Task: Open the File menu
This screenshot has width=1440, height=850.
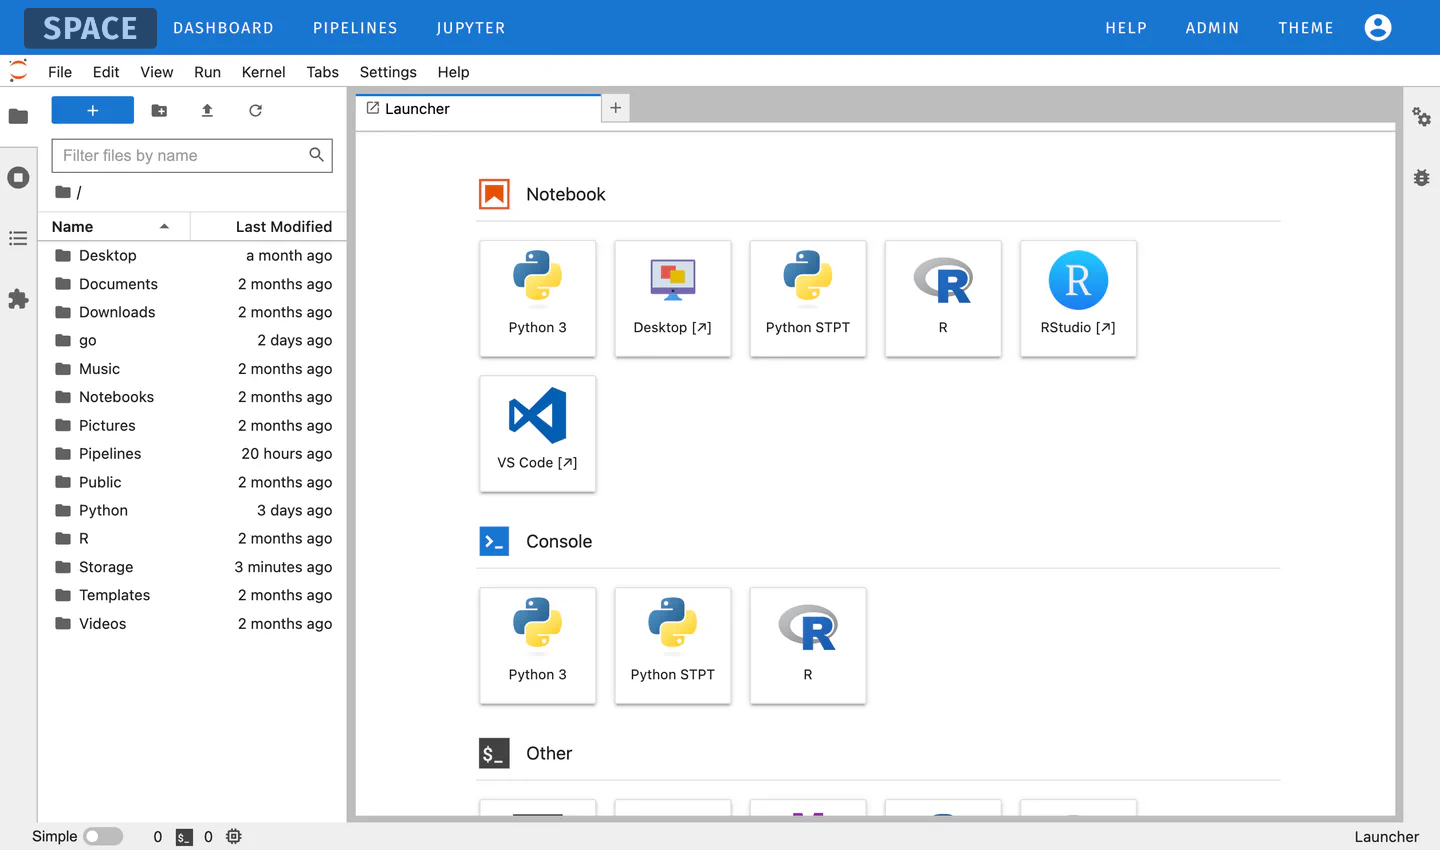Action: 60,72
